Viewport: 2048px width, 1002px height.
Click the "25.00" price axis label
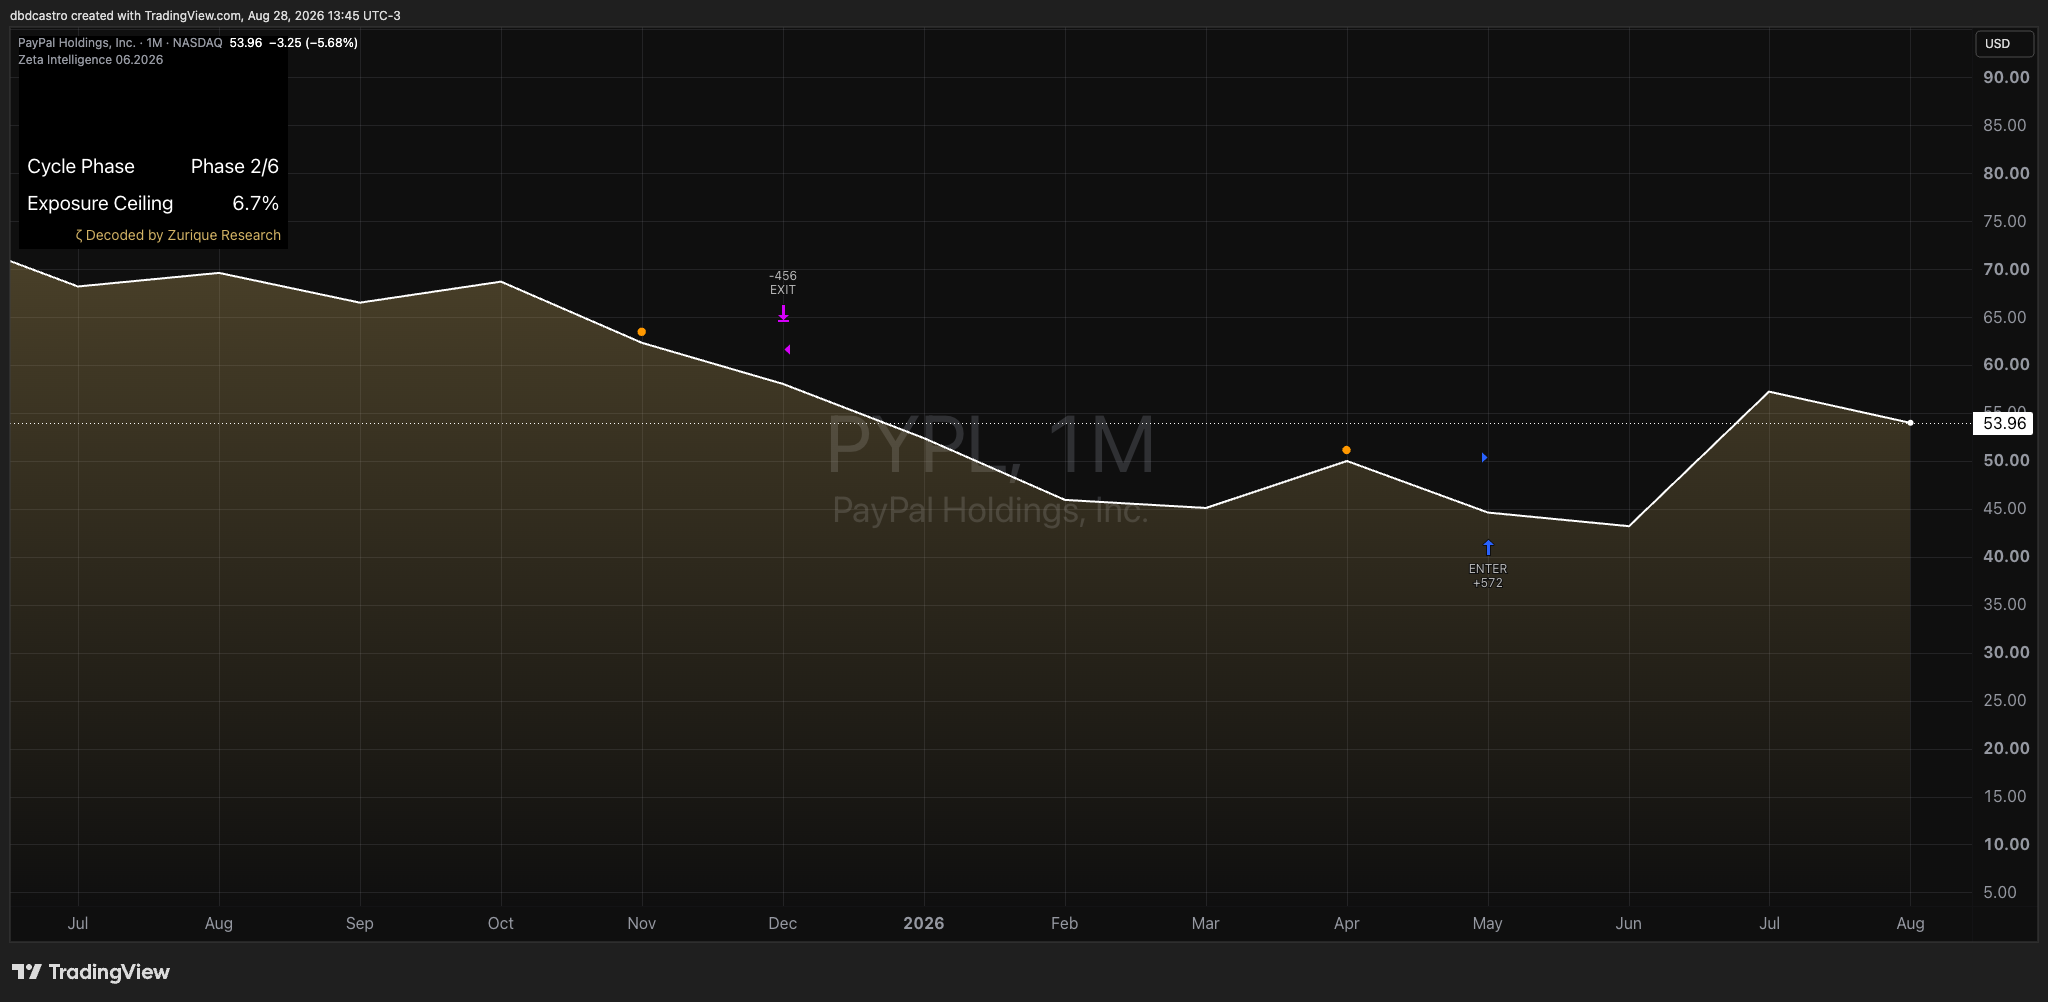click(2006, 700)
